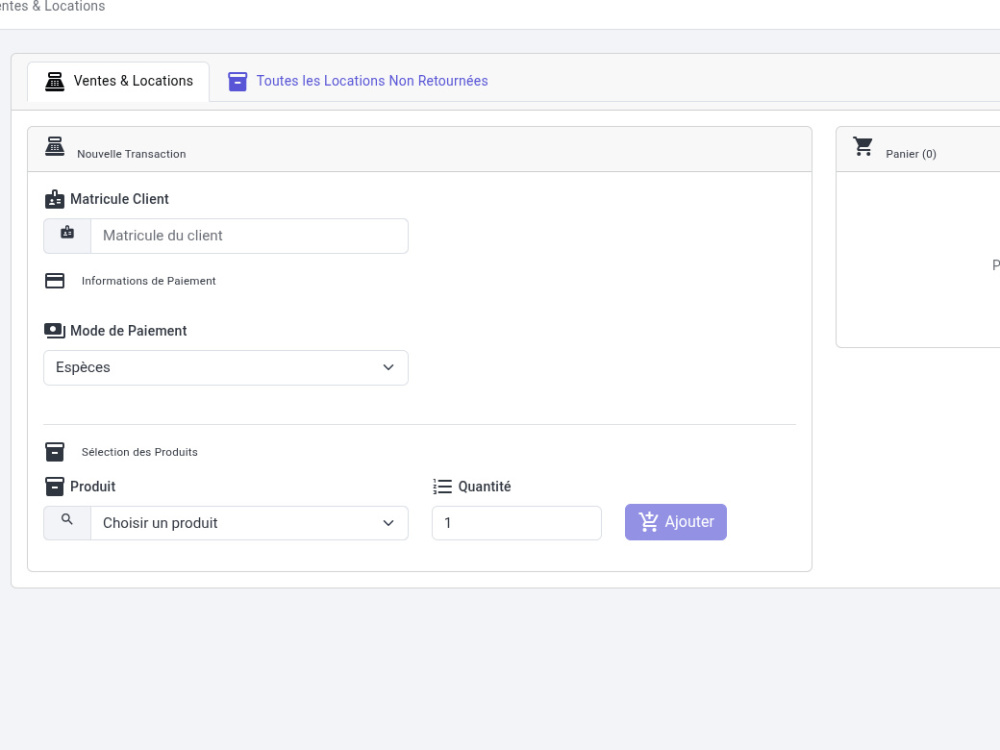Click the Quantité label text
This screenshot has height=750, width=1000.
(x=485, y=487)
